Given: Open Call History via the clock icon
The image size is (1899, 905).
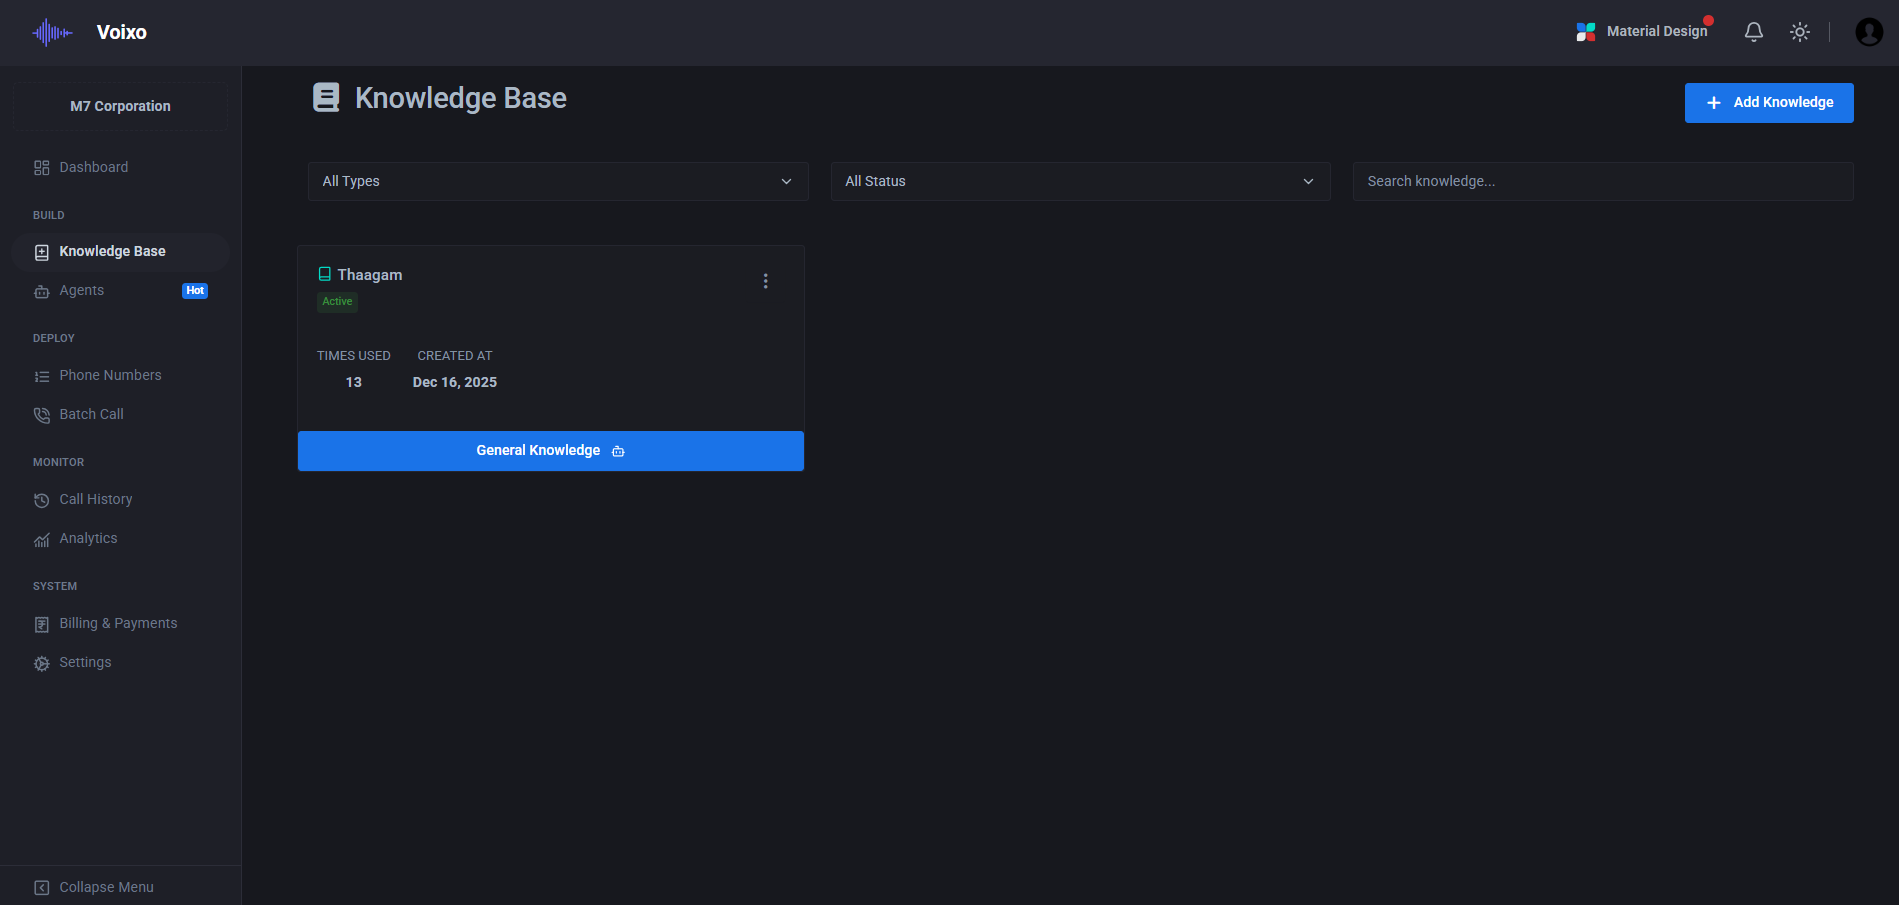Looking at the screenshot, I should point(41,499).
